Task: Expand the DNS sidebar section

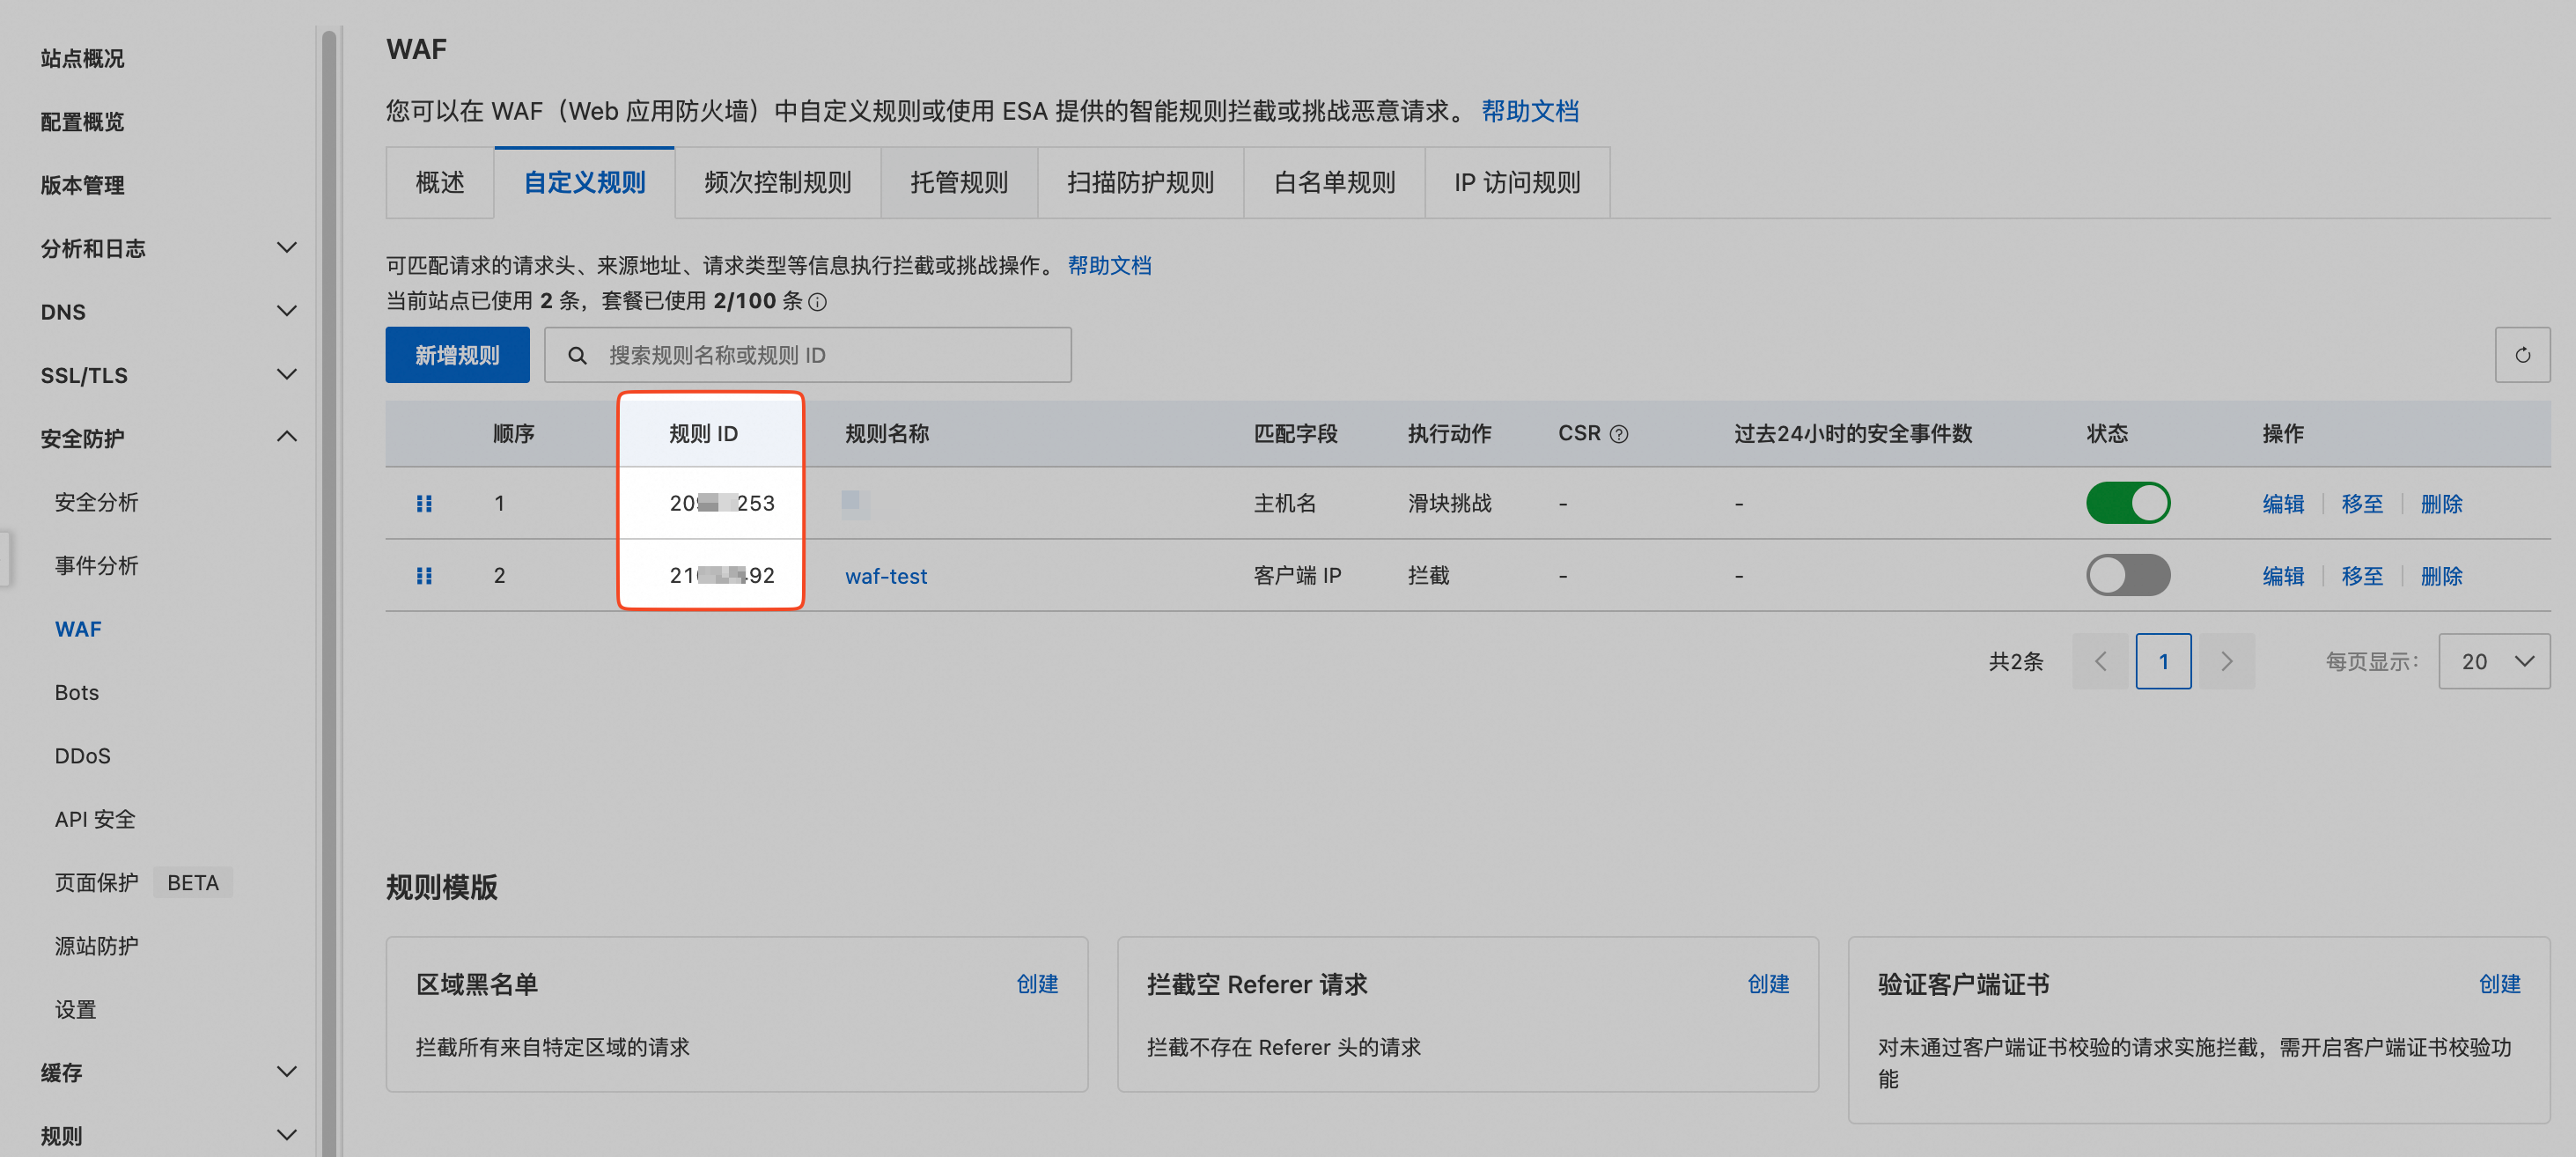Action: [x=286, y=311]
